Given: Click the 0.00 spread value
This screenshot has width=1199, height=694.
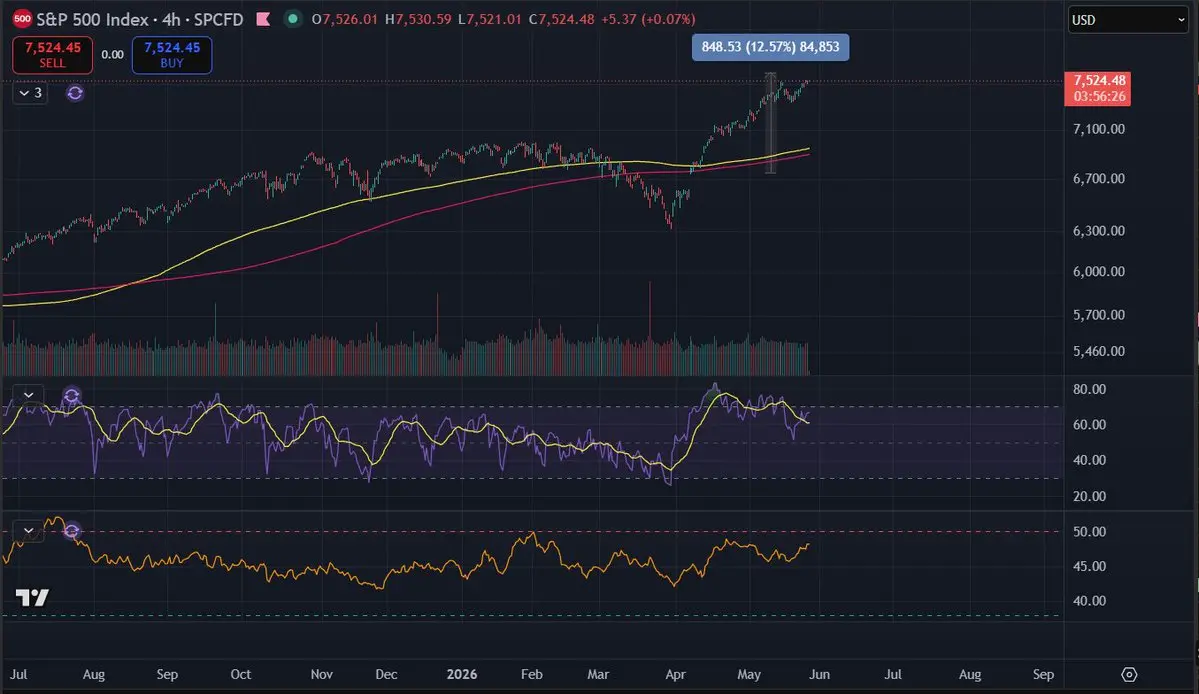Looking at the screenshot, I should (x=112, y=55).
